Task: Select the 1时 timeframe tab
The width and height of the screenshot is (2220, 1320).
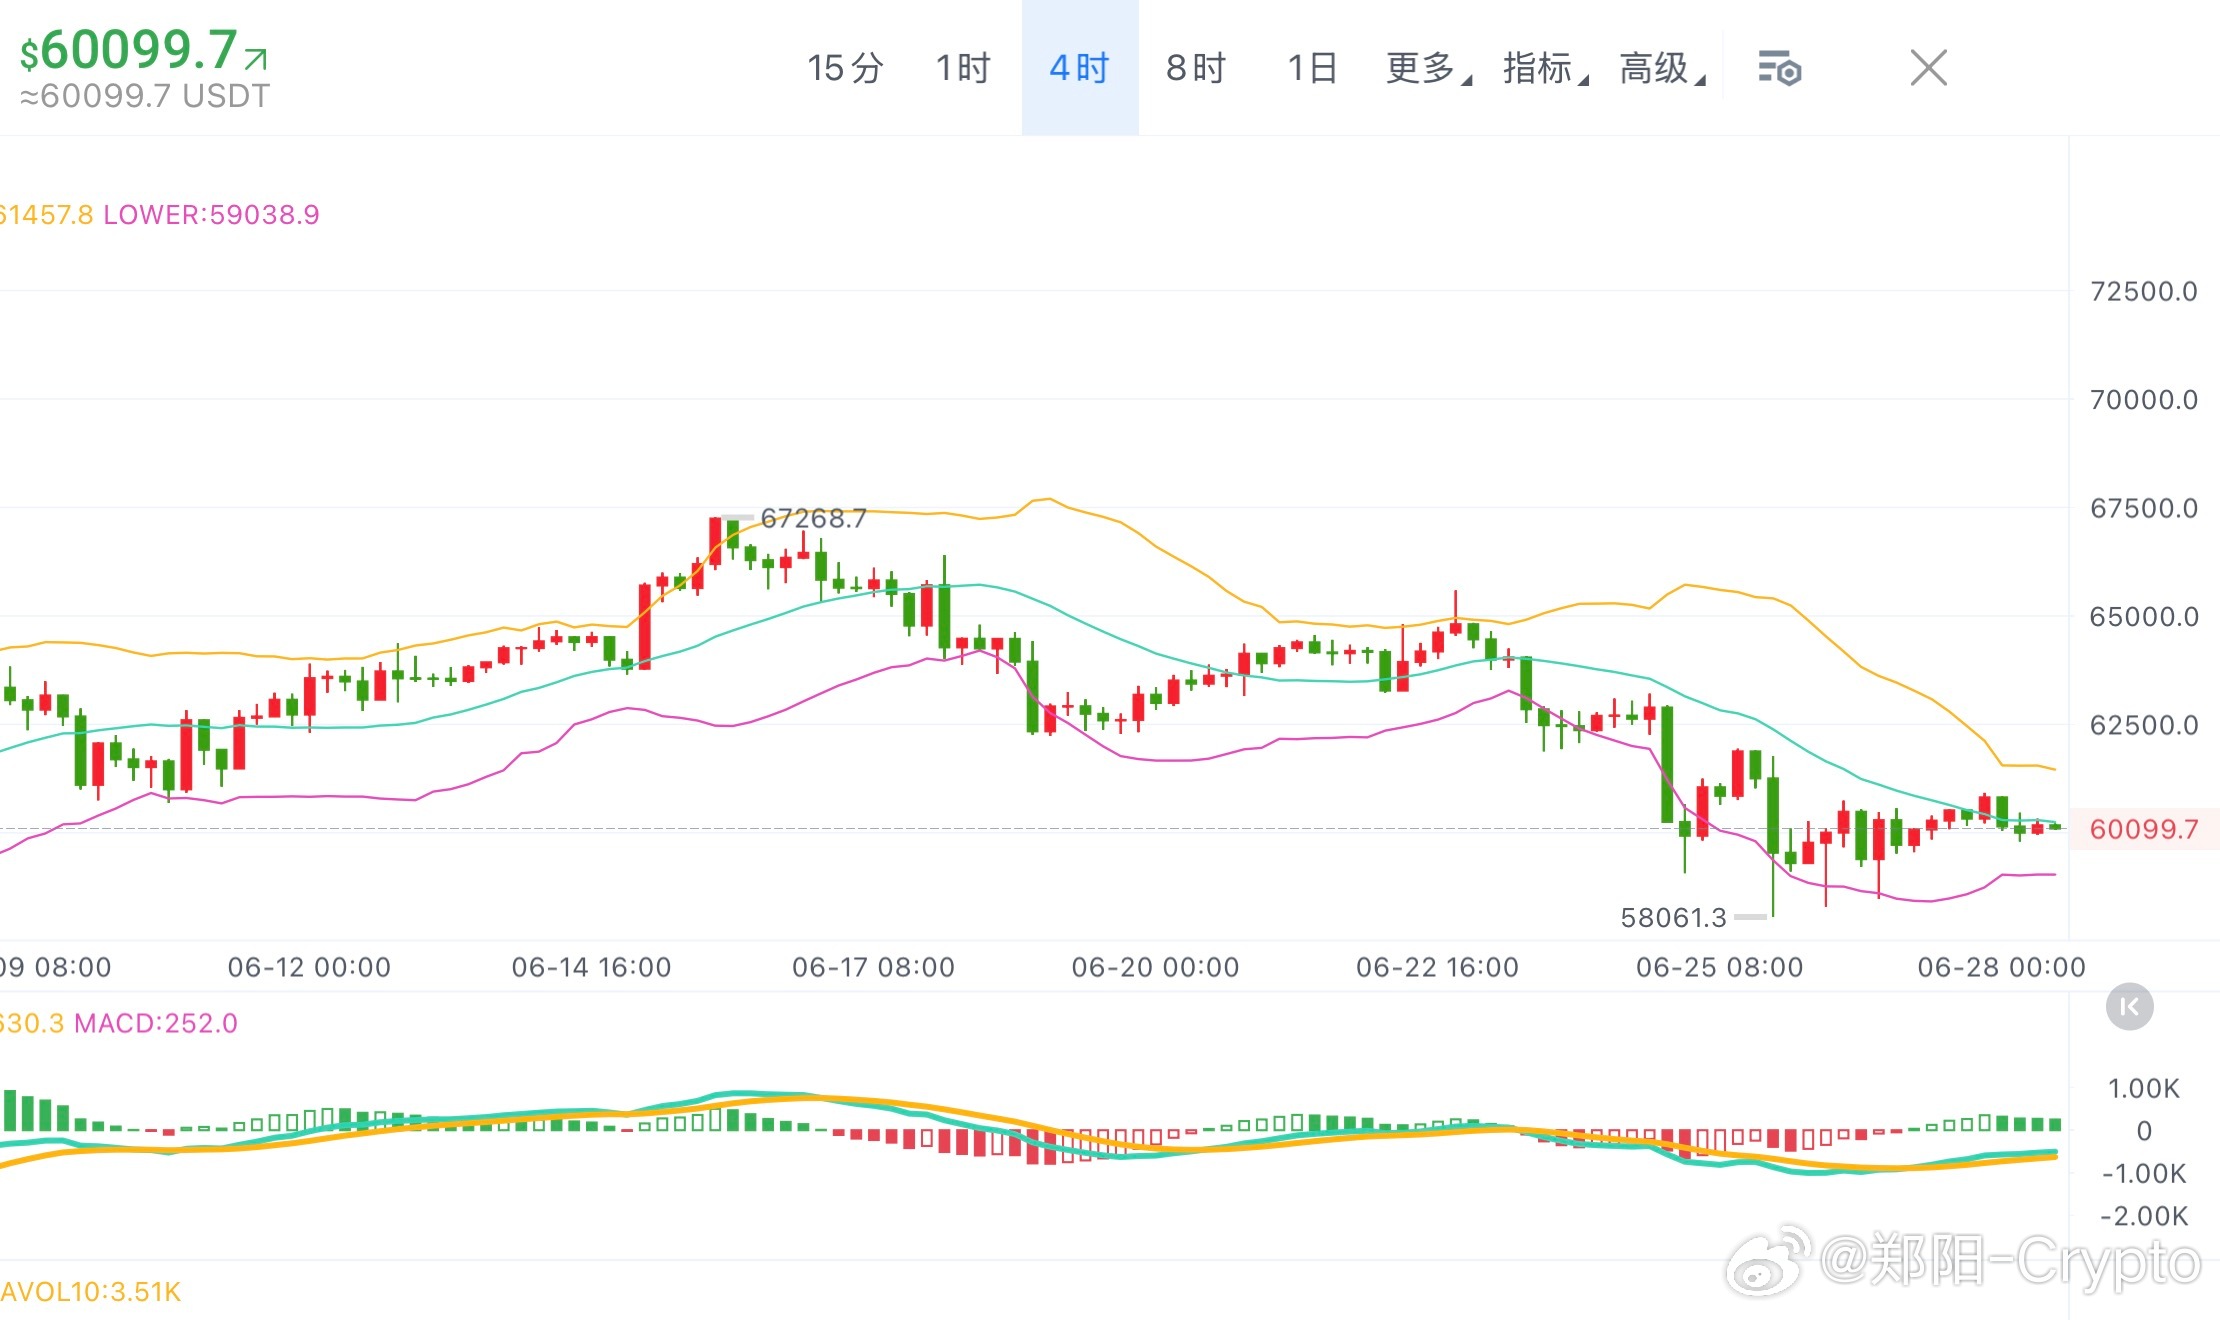Action: pos(962,68)
